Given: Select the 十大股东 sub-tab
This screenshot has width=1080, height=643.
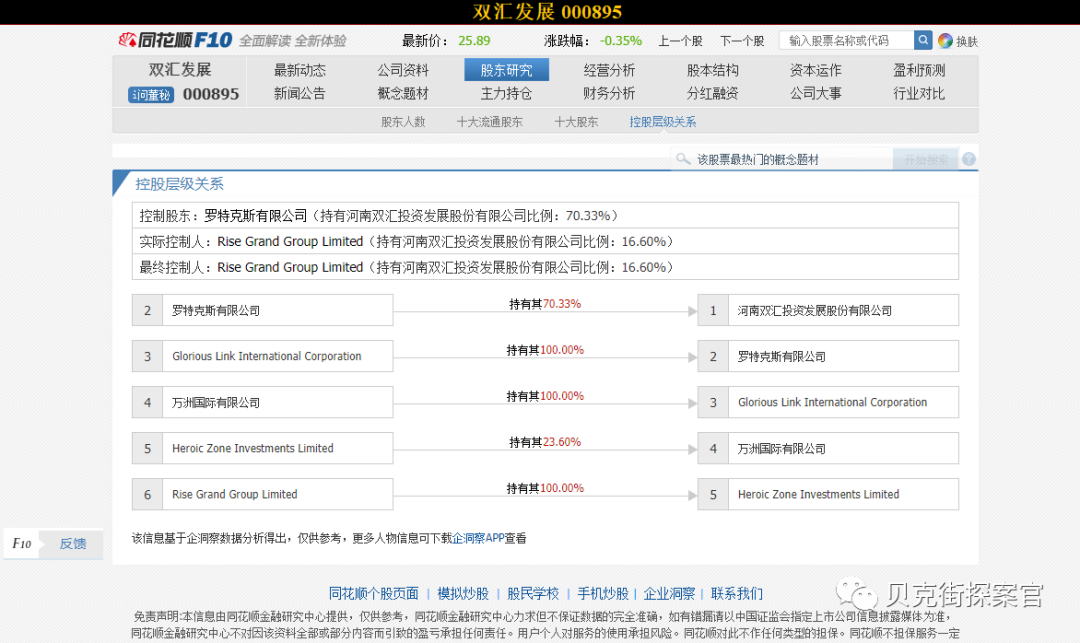Looking at the screenshot, I should click(576, 122).
